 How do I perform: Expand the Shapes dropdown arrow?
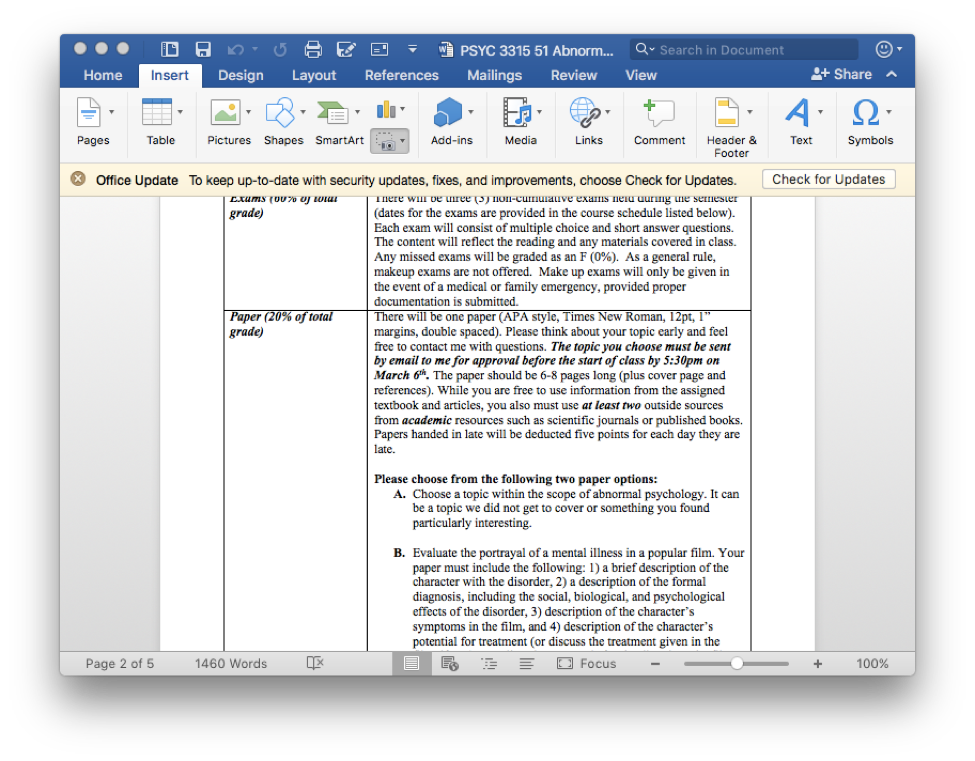coord(303,112)
